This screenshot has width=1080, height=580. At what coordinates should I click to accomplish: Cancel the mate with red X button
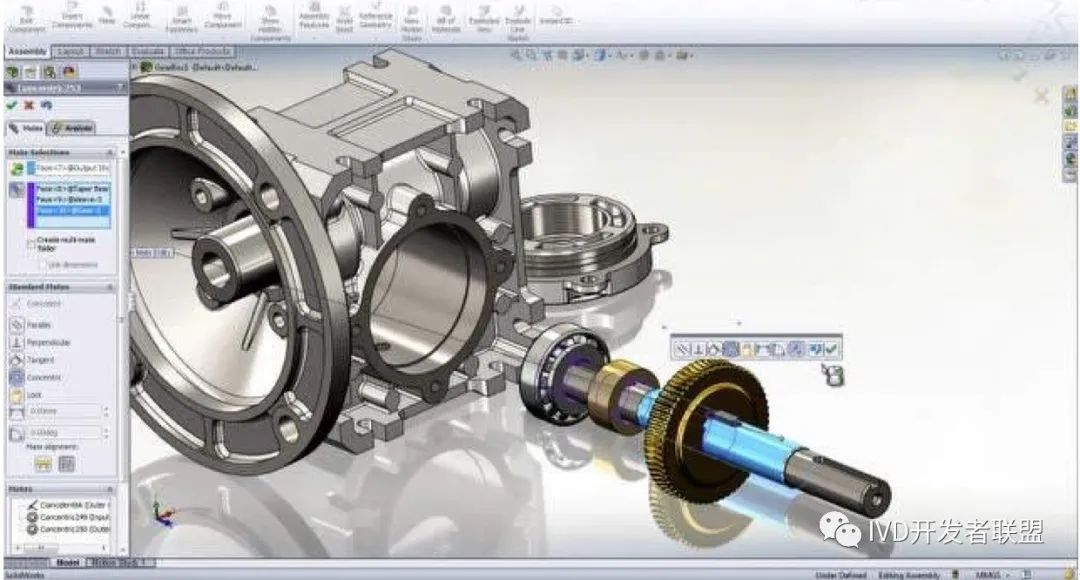coord(29,105)
